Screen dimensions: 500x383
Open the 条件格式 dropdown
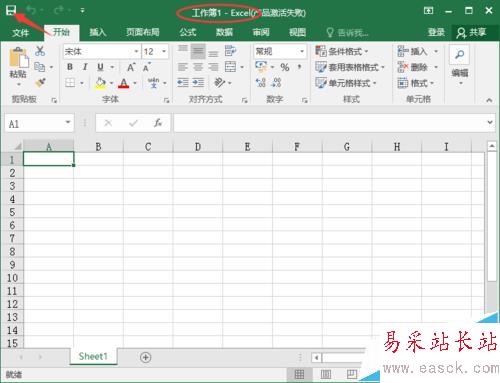point(342,51)
